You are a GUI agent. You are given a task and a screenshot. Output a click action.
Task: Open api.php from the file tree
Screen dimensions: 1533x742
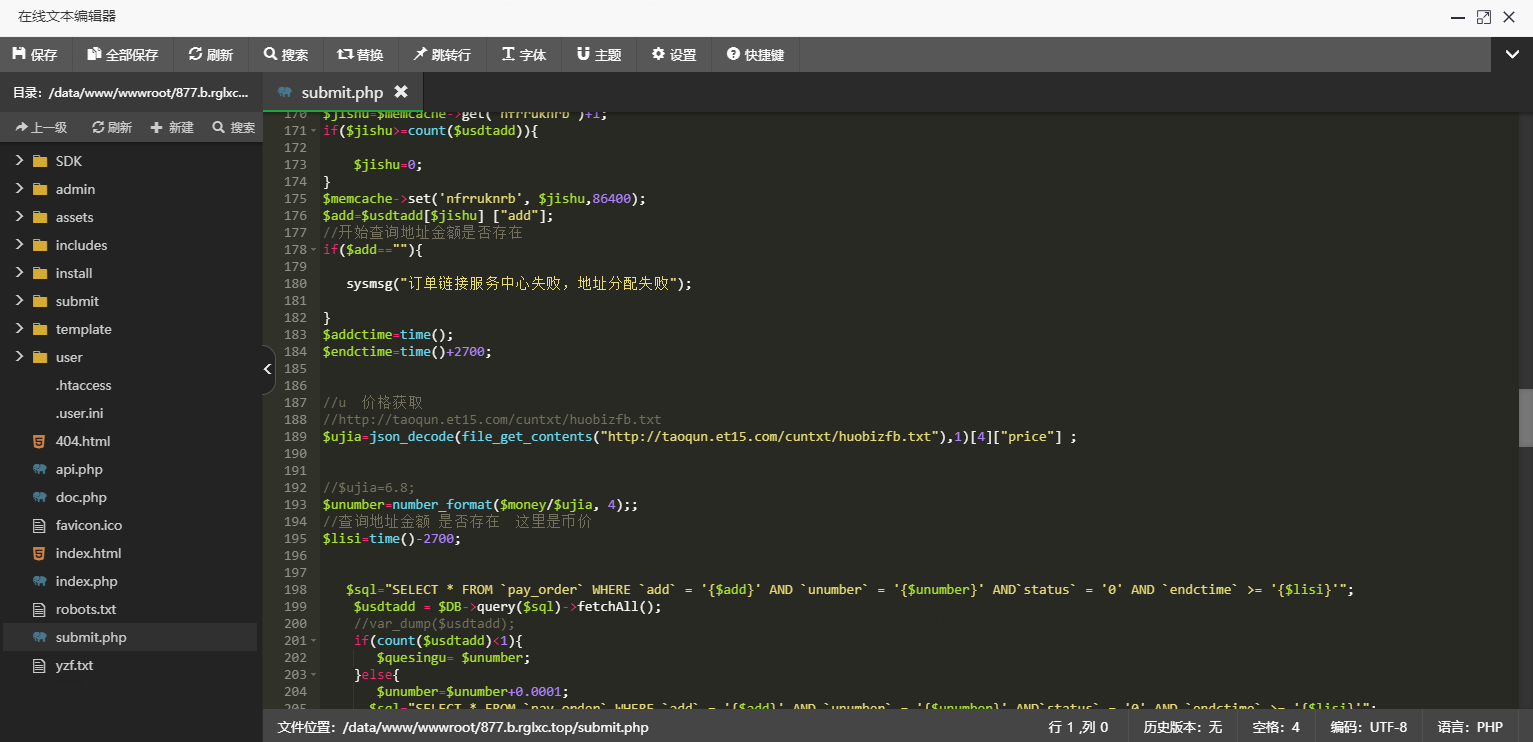click(79, 469)
